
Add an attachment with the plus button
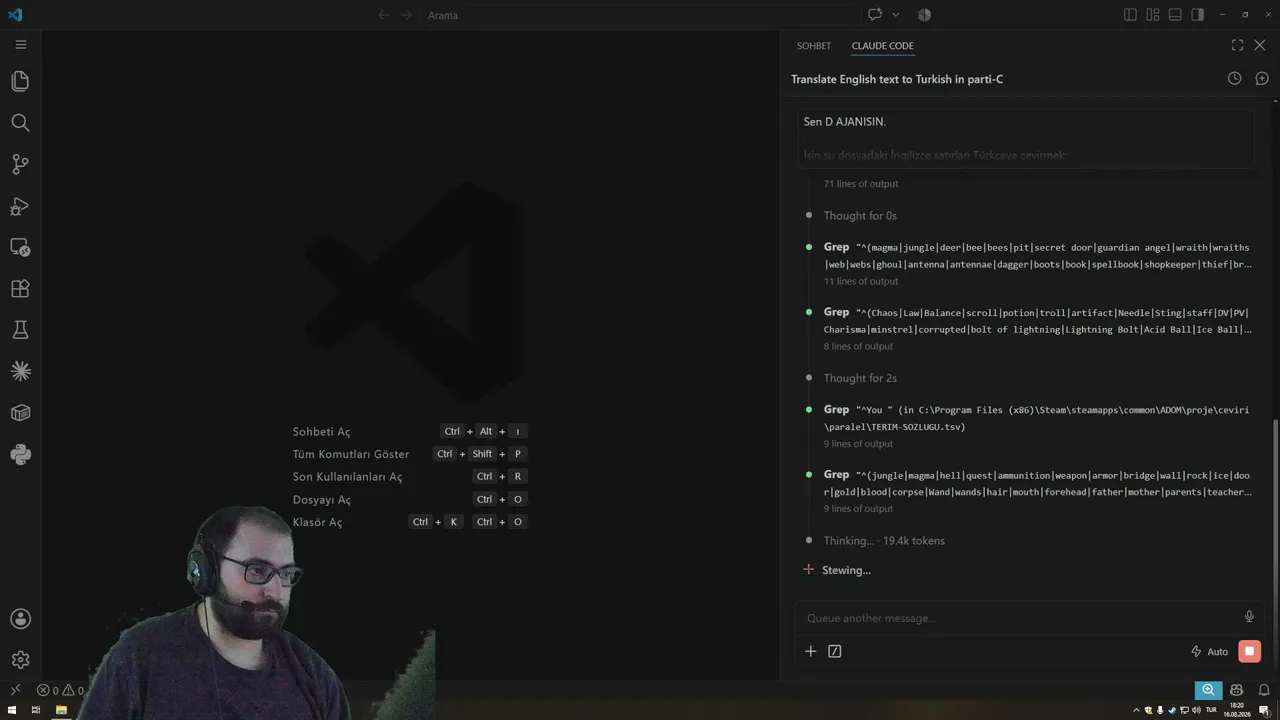point(811,652)
